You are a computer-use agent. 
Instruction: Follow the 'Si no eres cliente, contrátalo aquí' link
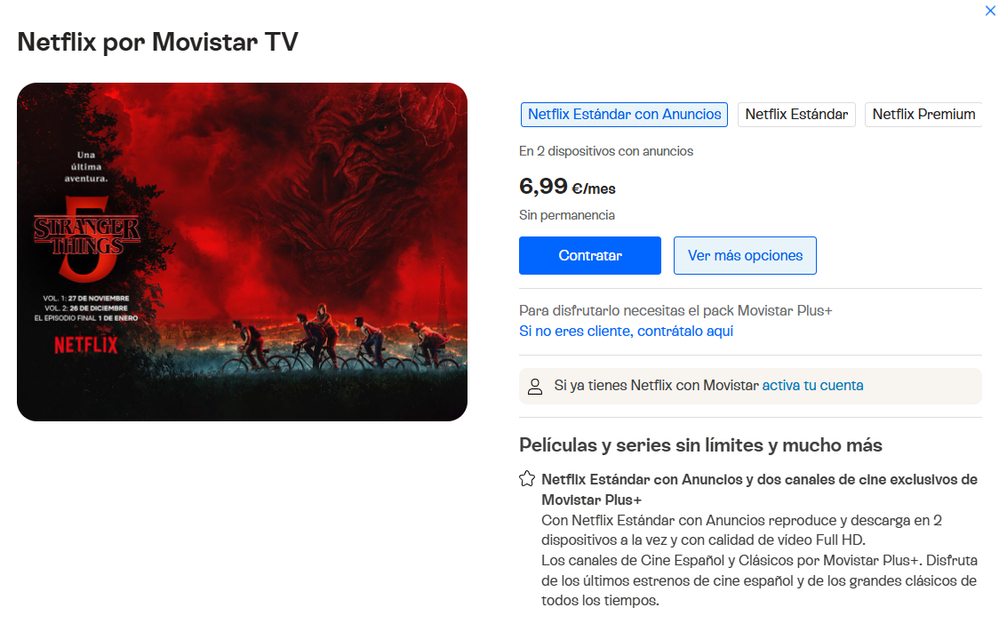[626, 331]
